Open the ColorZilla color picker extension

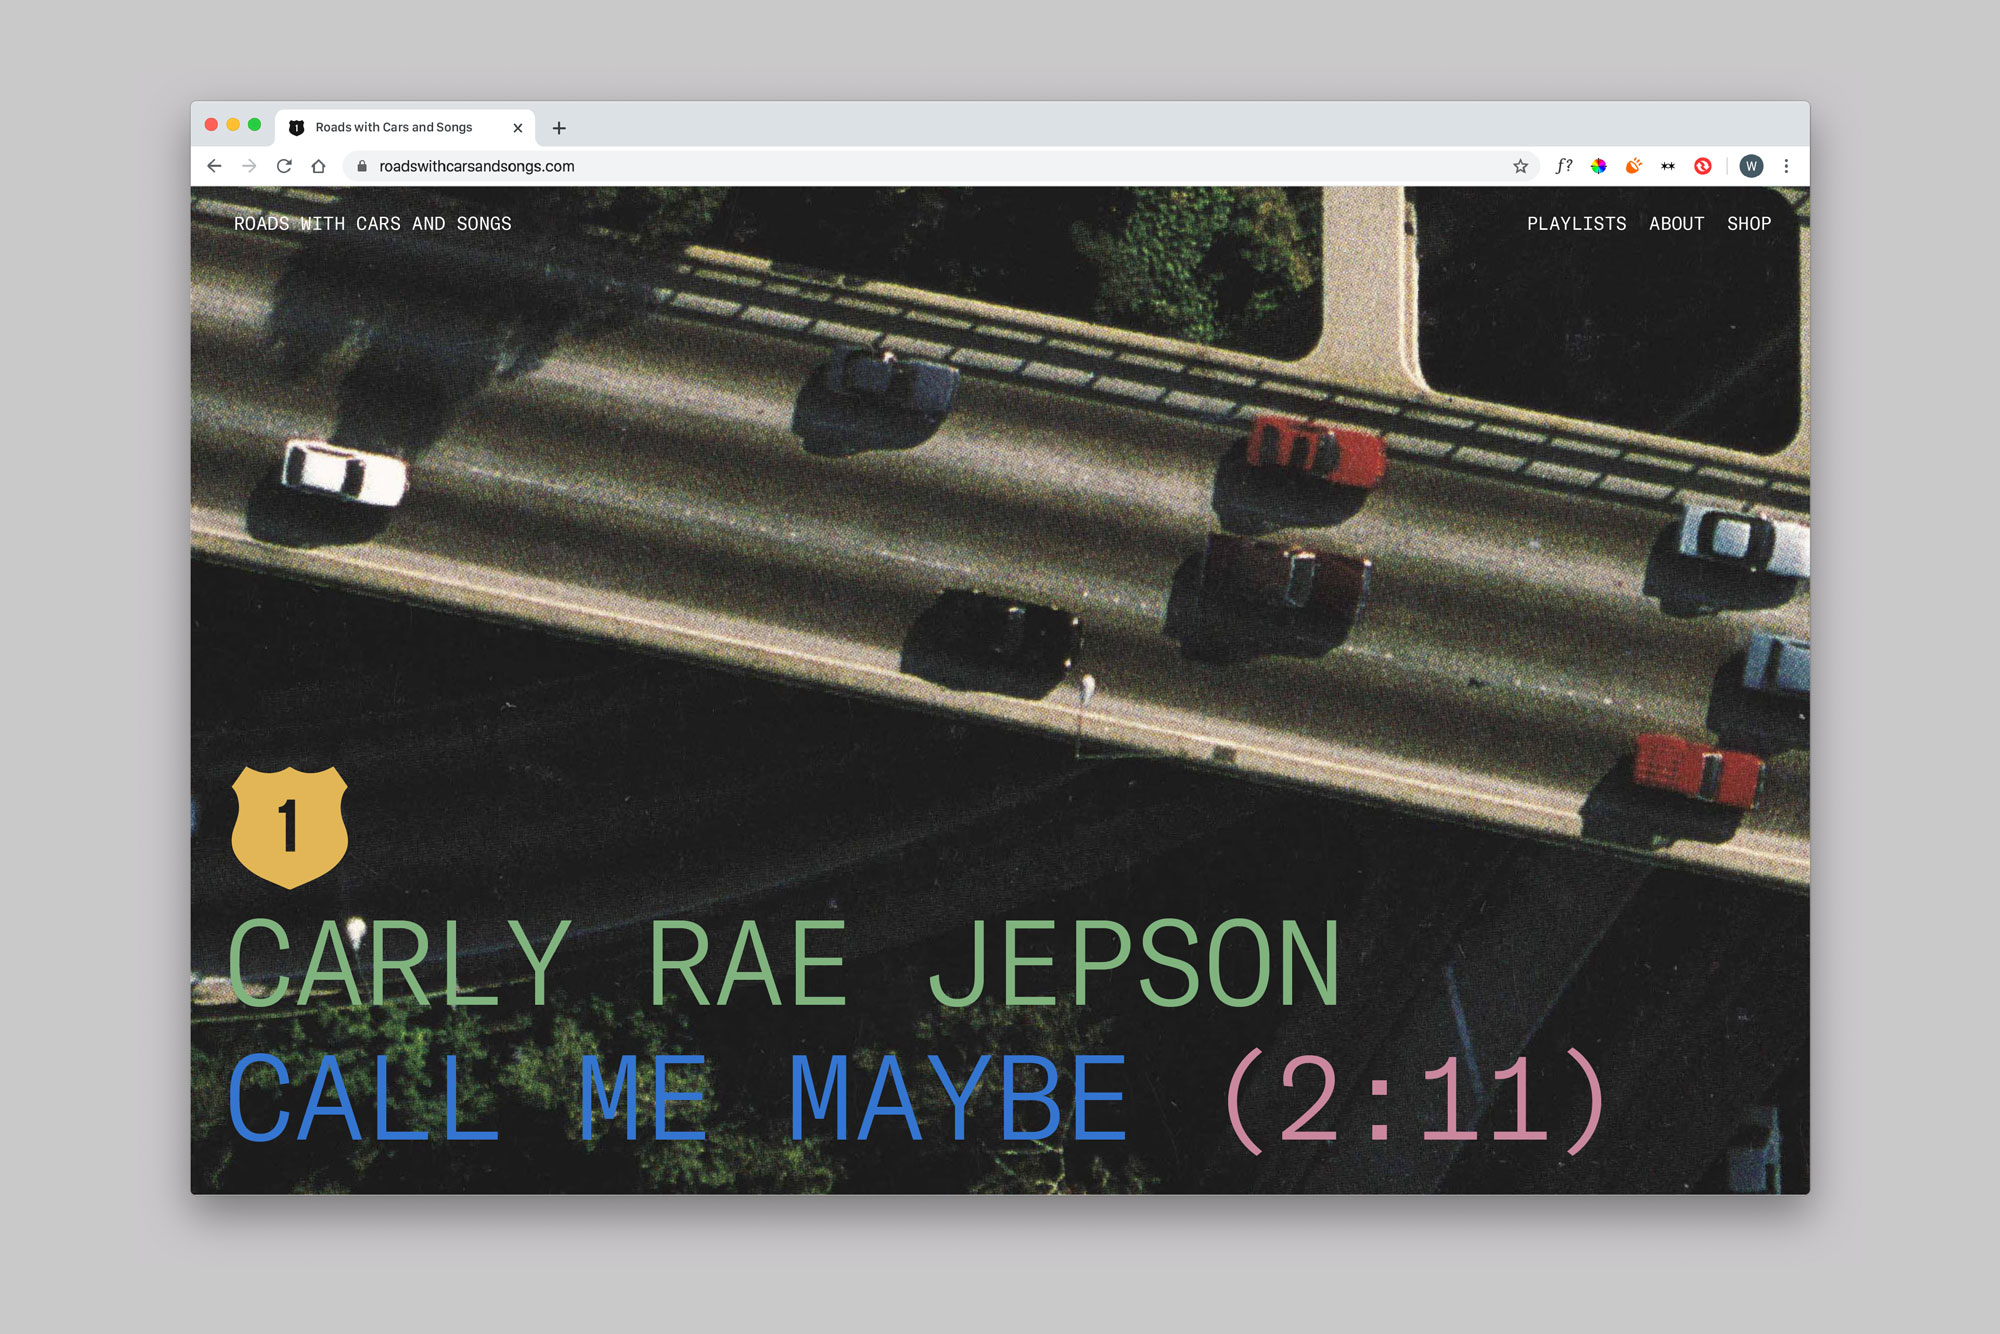[x=1599, y=166]
